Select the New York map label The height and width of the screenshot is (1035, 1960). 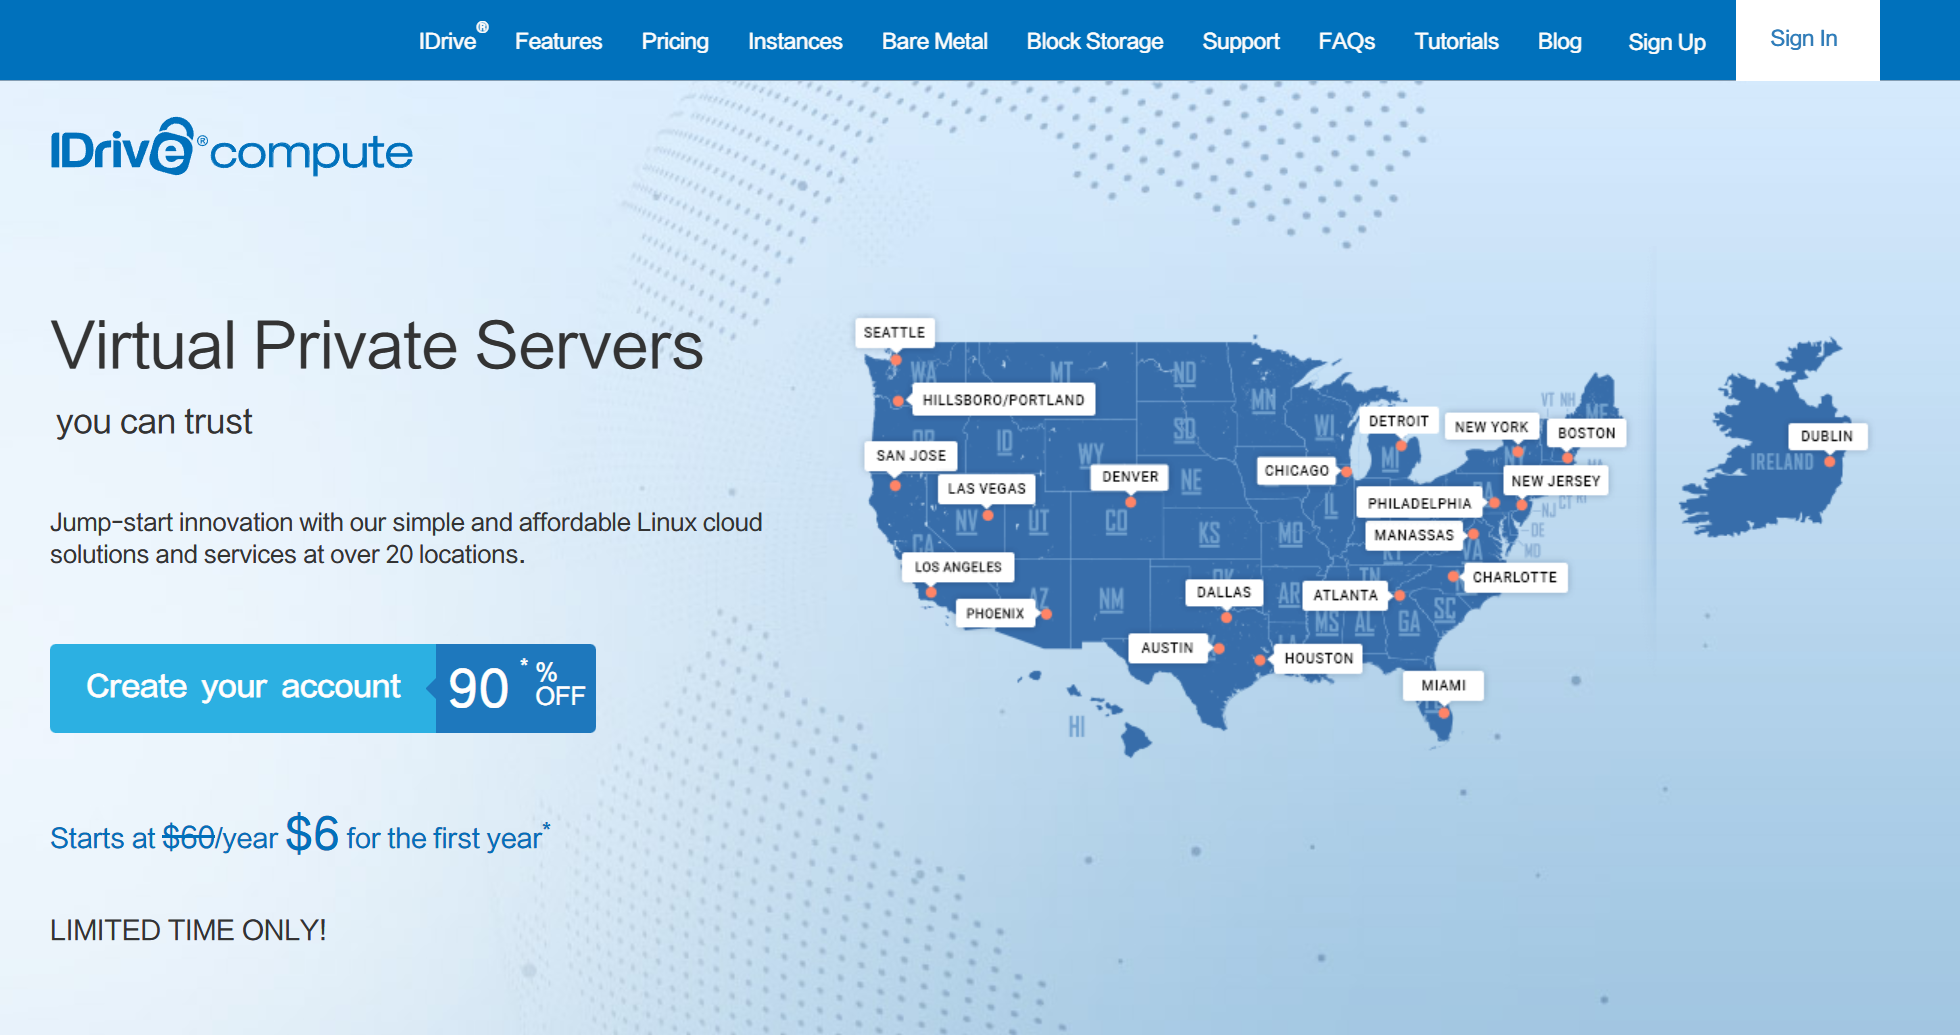(1491, 427)
